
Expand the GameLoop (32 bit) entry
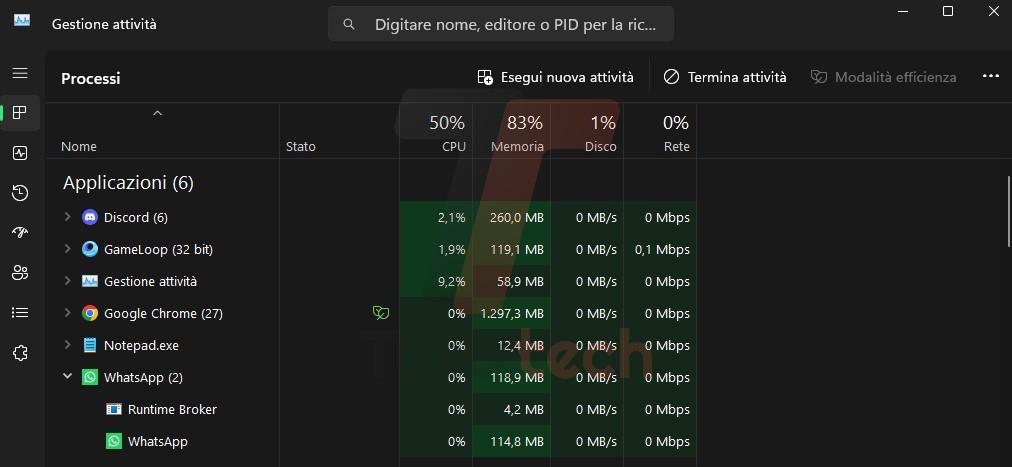(67, 249)
